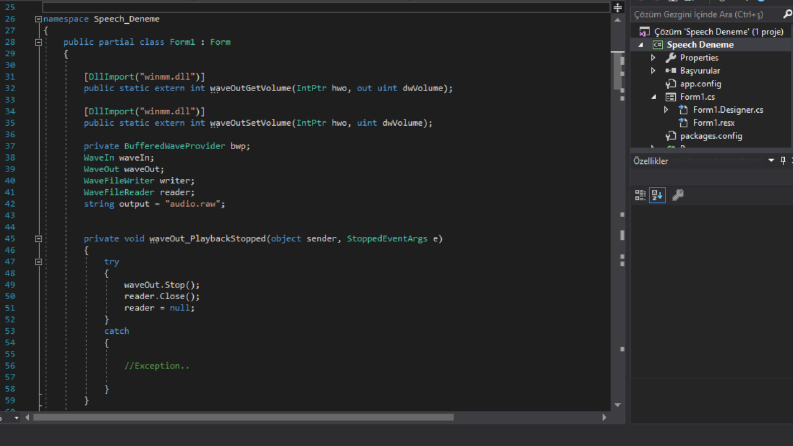The width and height of the screenshot is (793, 446).
Task: Click waveOutSetVolume in the code
Action: [250, 123]
